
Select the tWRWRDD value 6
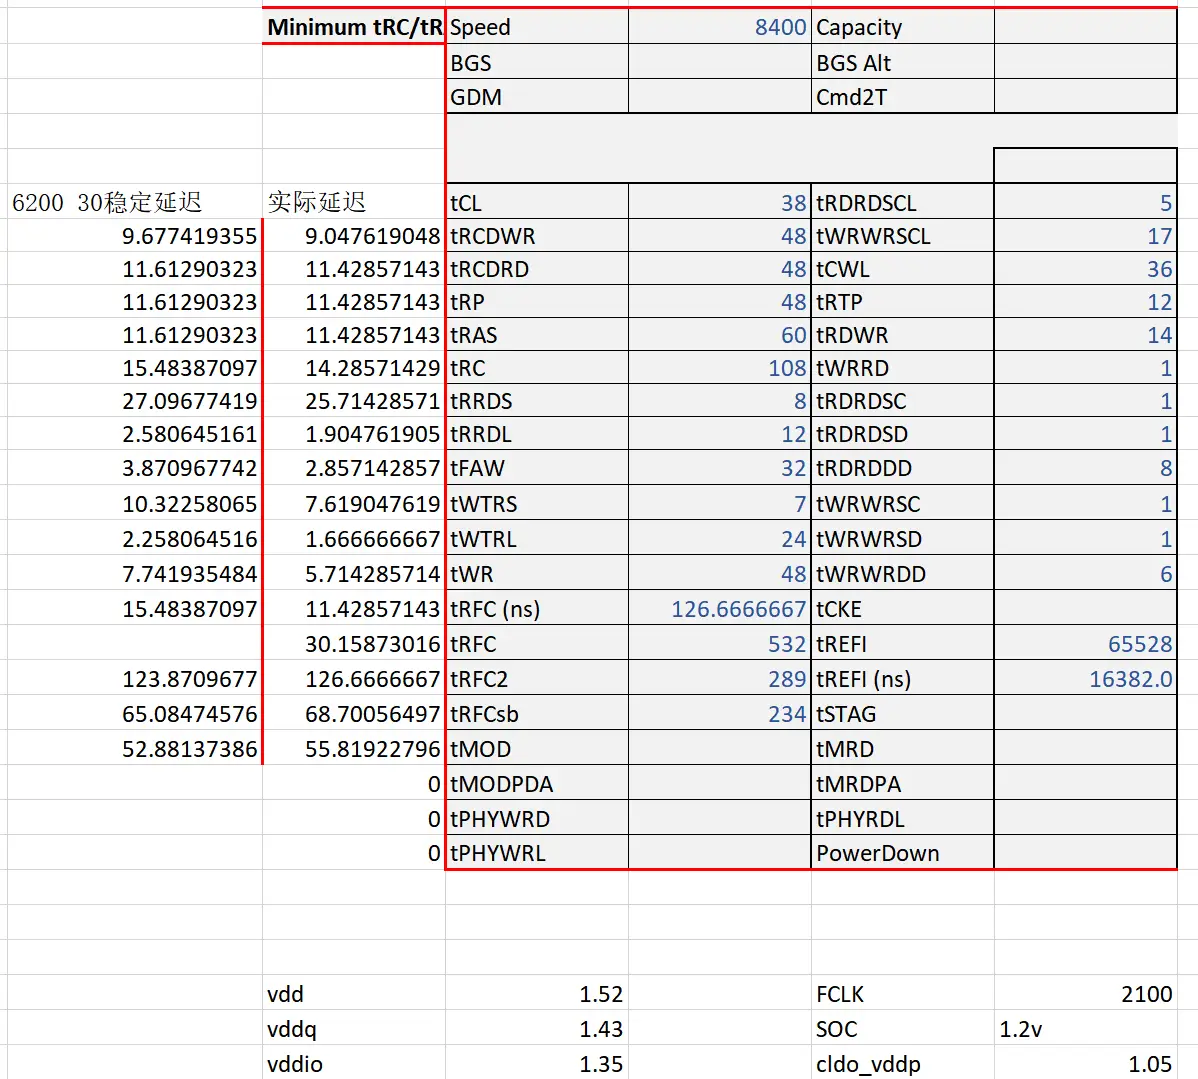pos(1085,573)
